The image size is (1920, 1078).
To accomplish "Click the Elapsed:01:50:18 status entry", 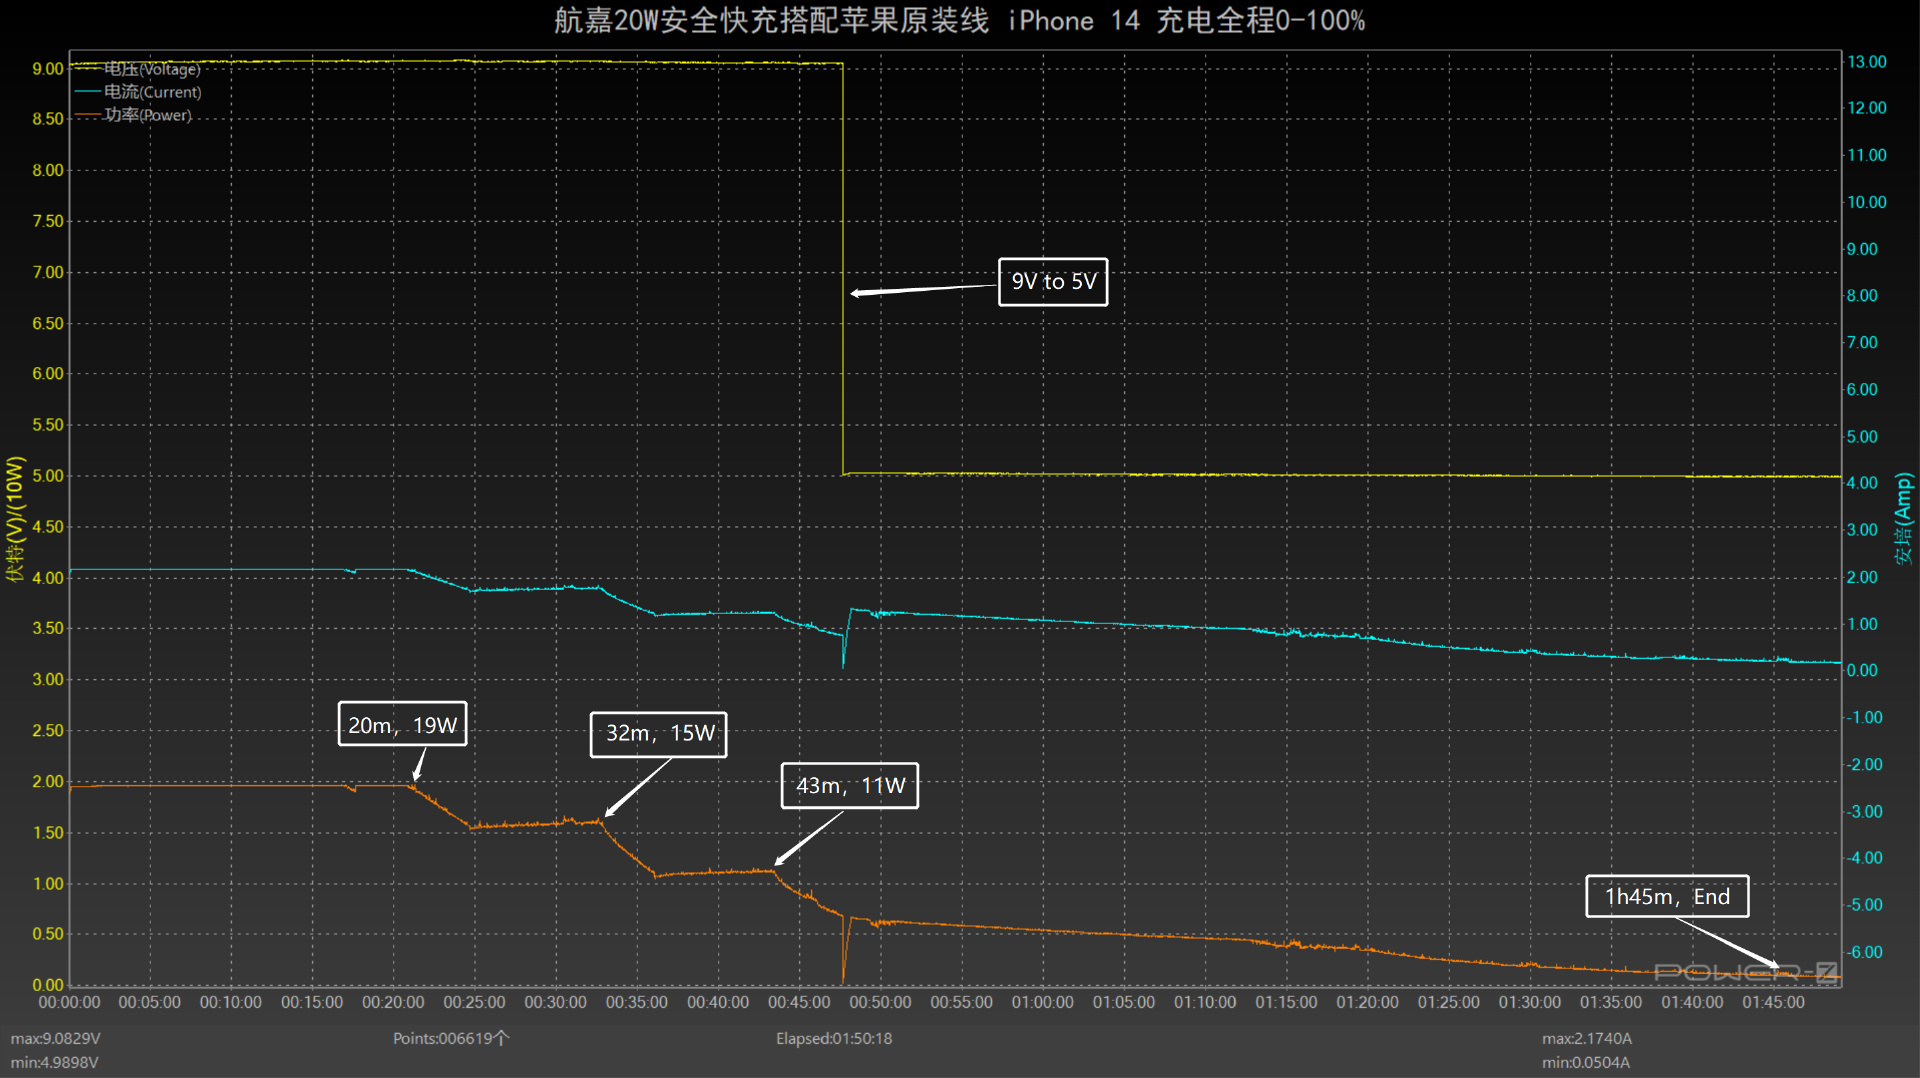I will [x=834, y=1039].
